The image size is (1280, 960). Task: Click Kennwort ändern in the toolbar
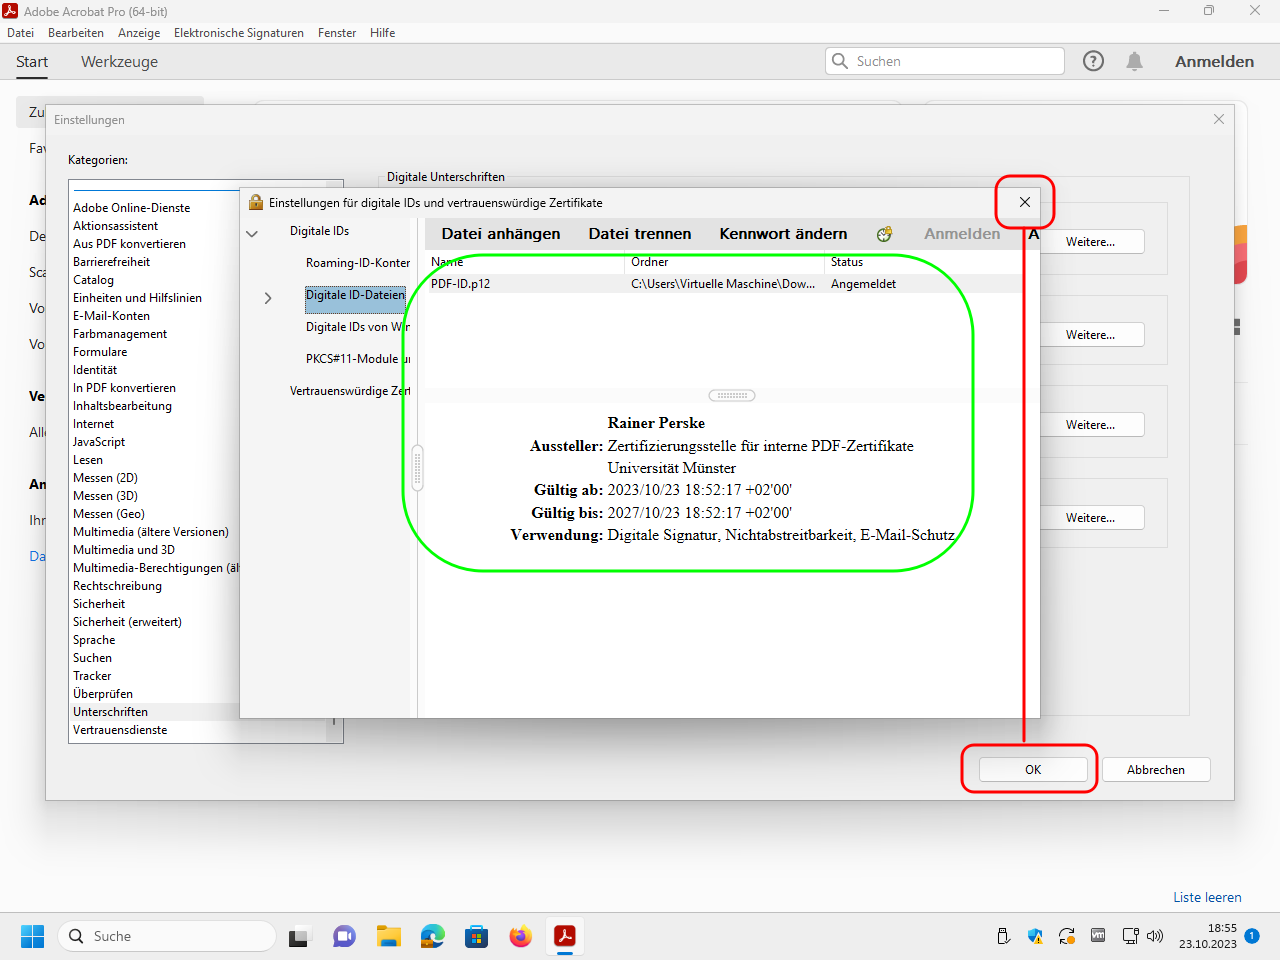click(783, 234)
